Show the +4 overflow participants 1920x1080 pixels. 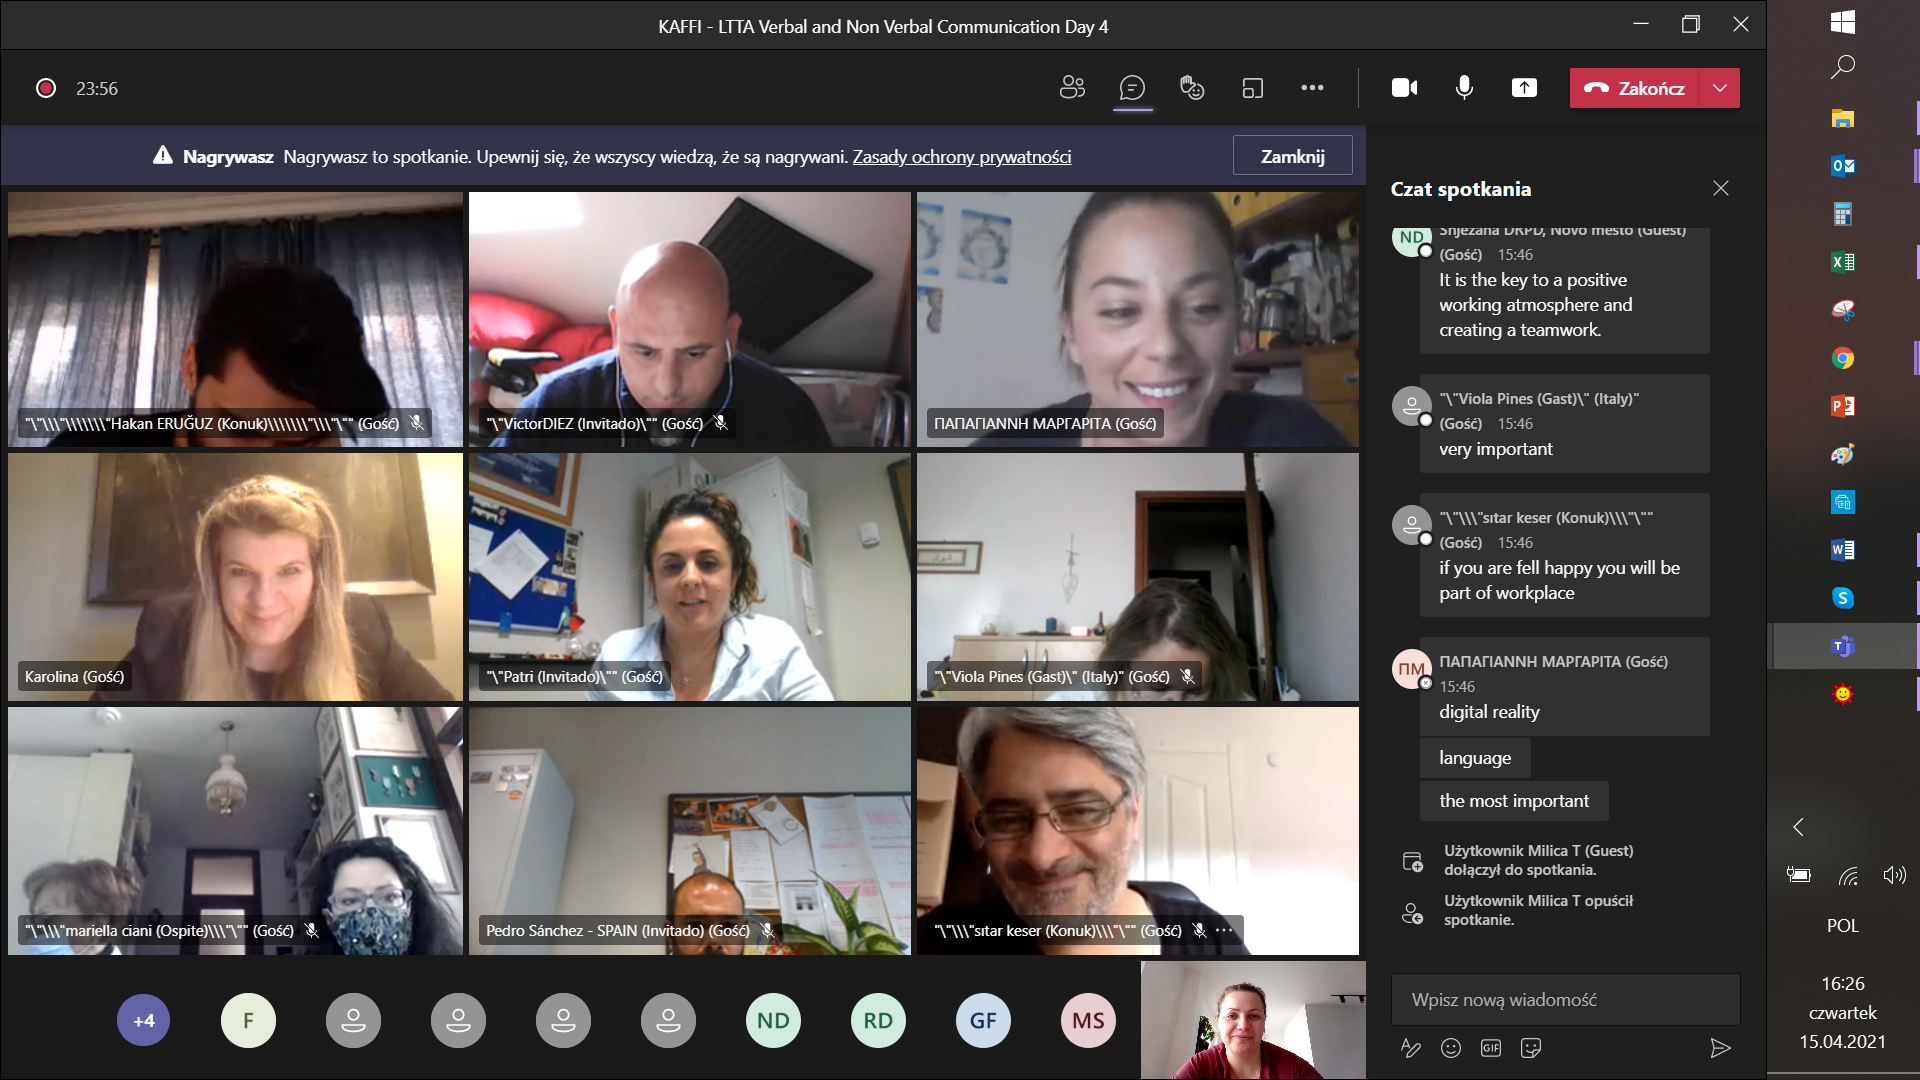point(144,1020)
